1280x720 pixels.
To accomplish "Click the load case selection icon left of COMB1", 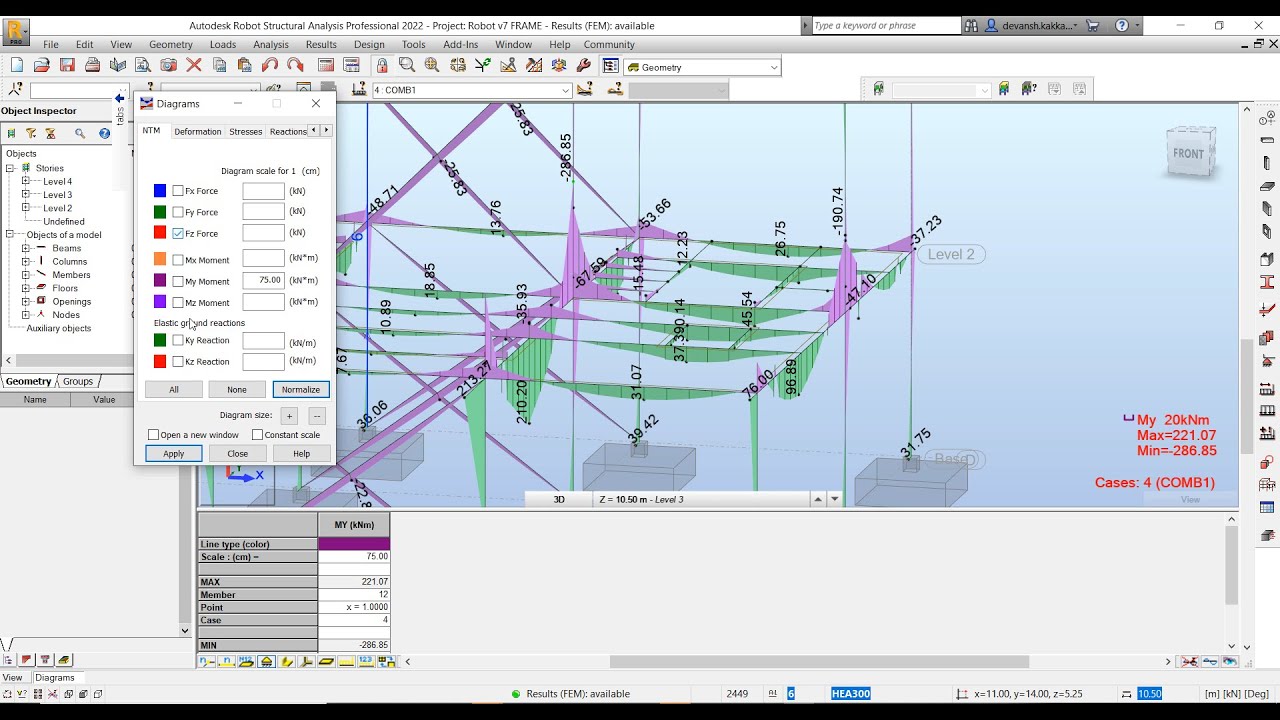I will tap(358, 90).
